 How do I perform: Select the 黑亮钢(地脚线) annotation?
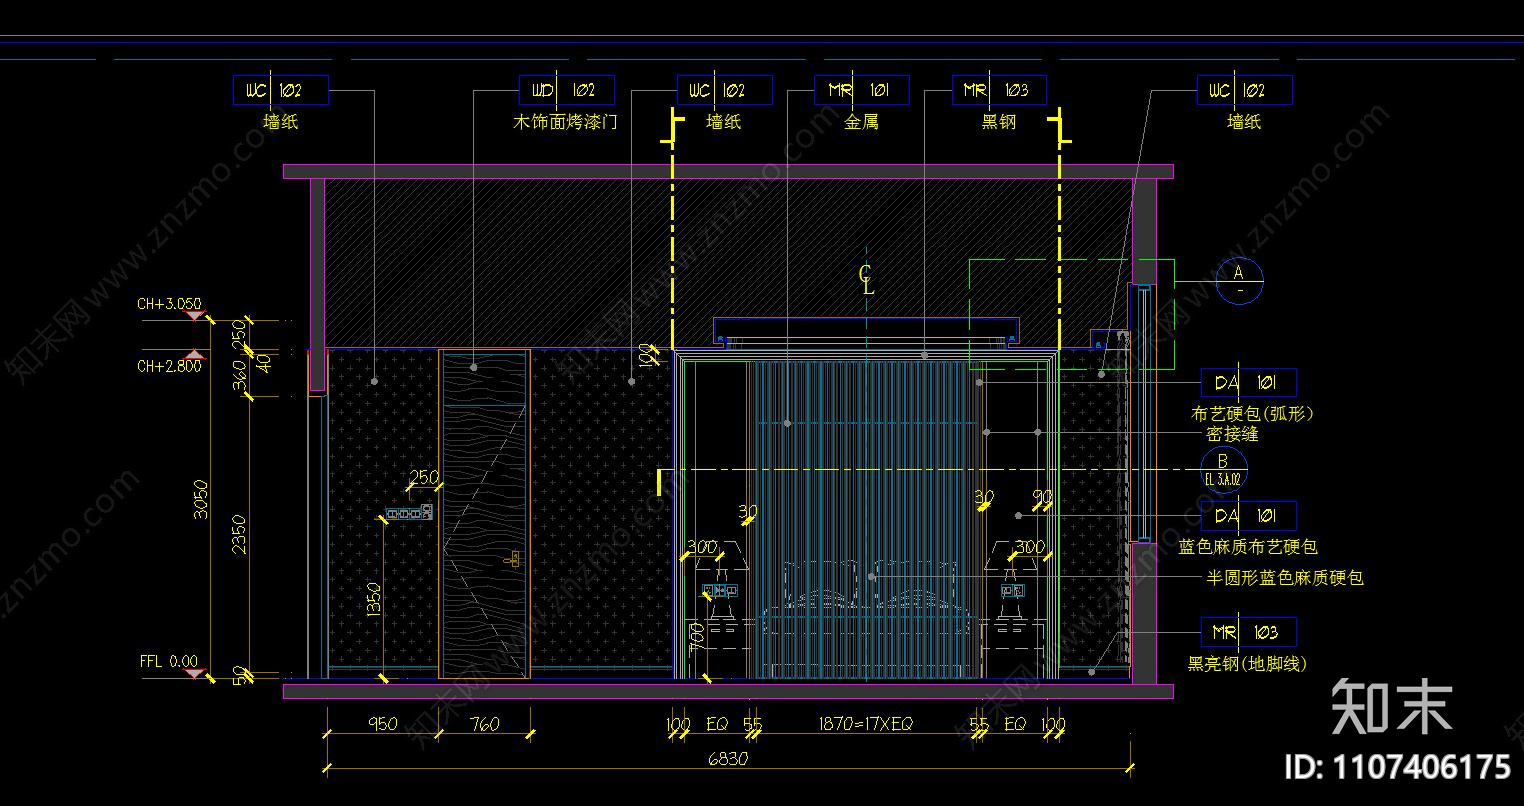pos(1247,663)
